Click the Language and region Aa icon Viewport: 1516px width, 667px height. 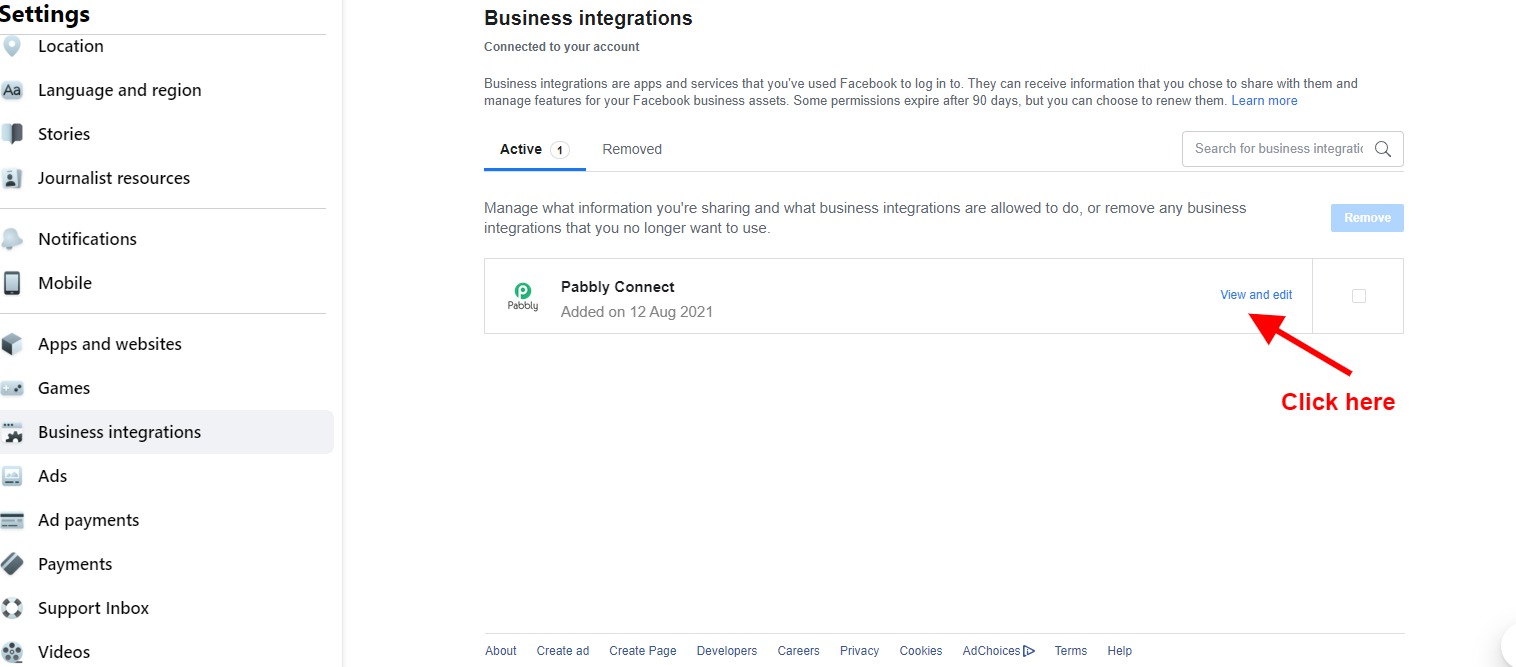coord(12,90)
